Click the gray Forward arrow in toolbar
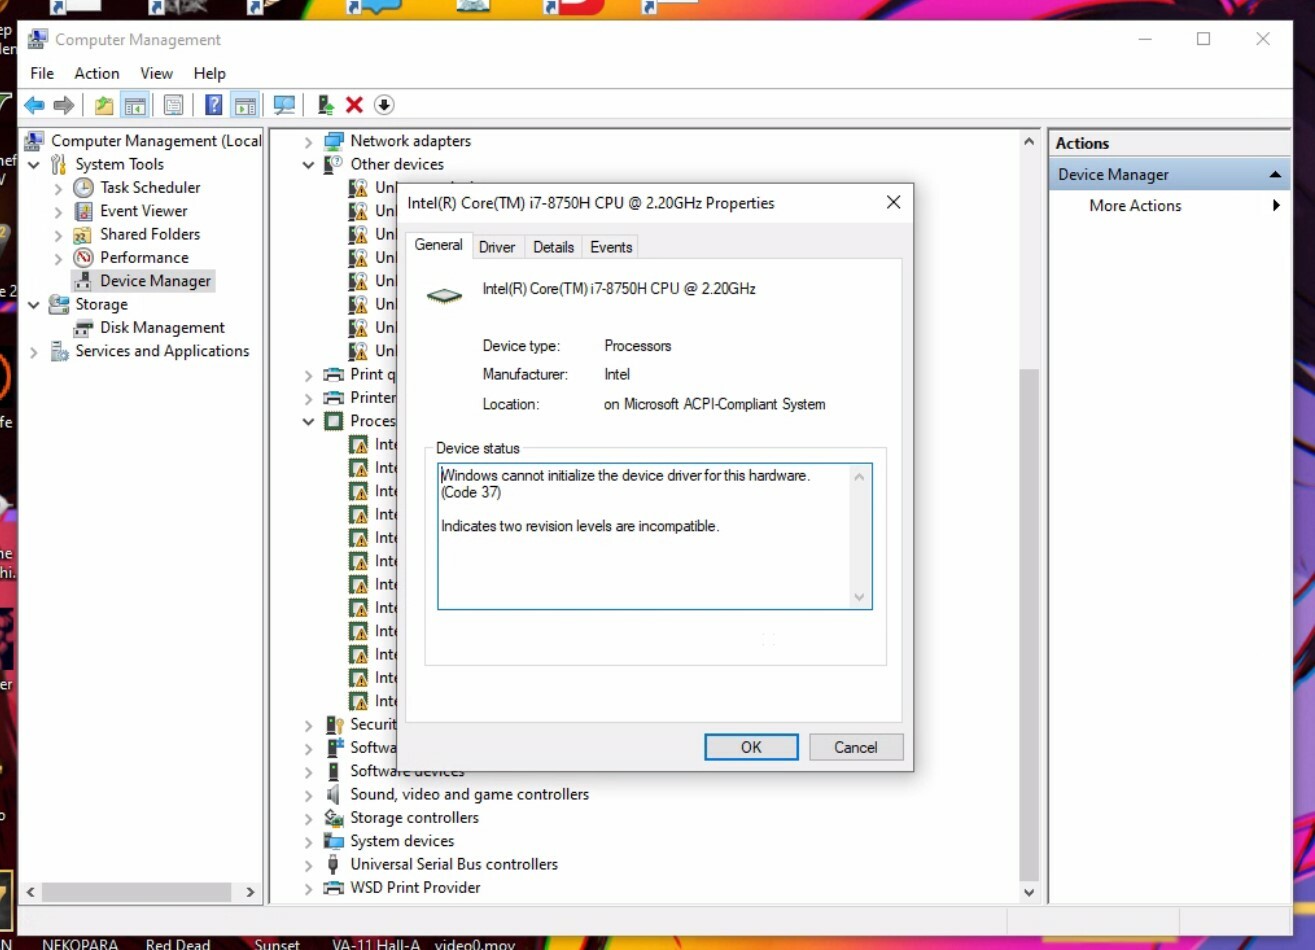 coord(64,105)
